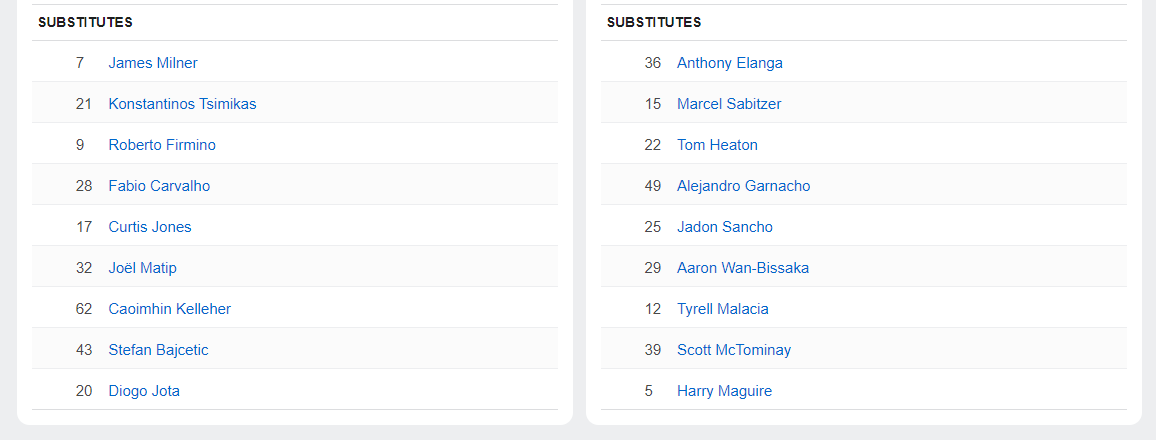Click the Konstantinos Tsimikas link

182,104
